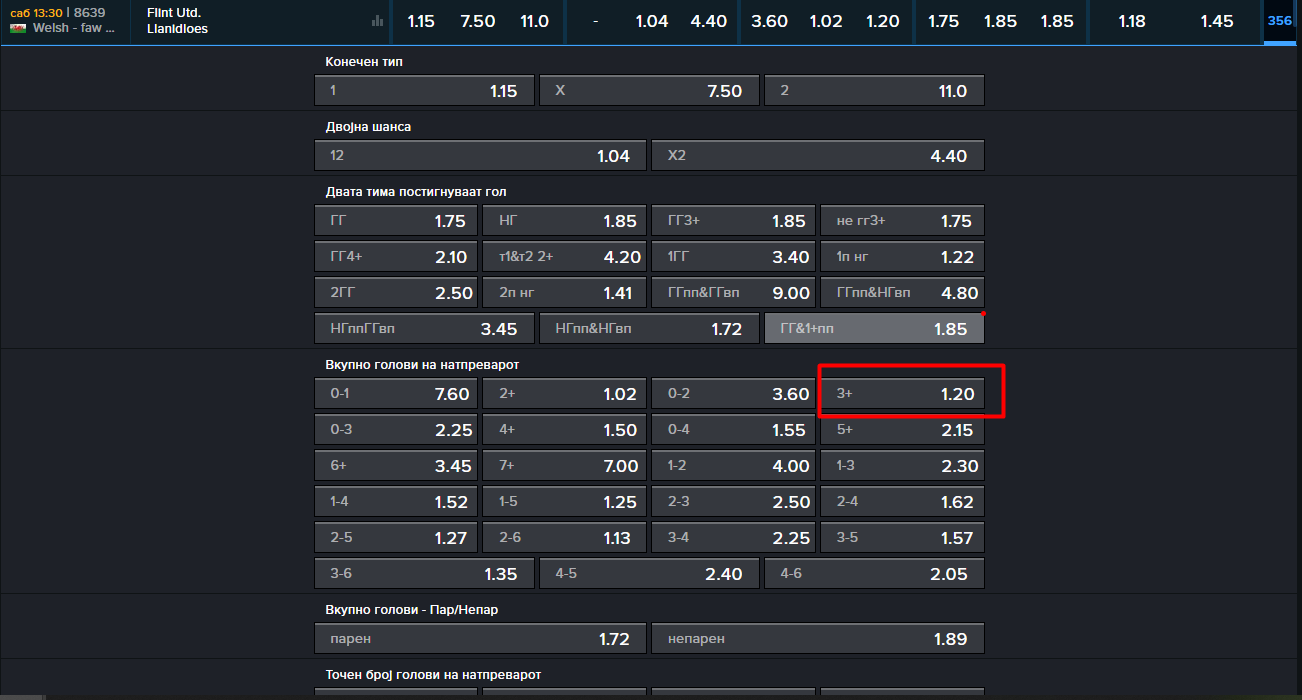Open match statistics bar chart icon

[x=377, y=21]
